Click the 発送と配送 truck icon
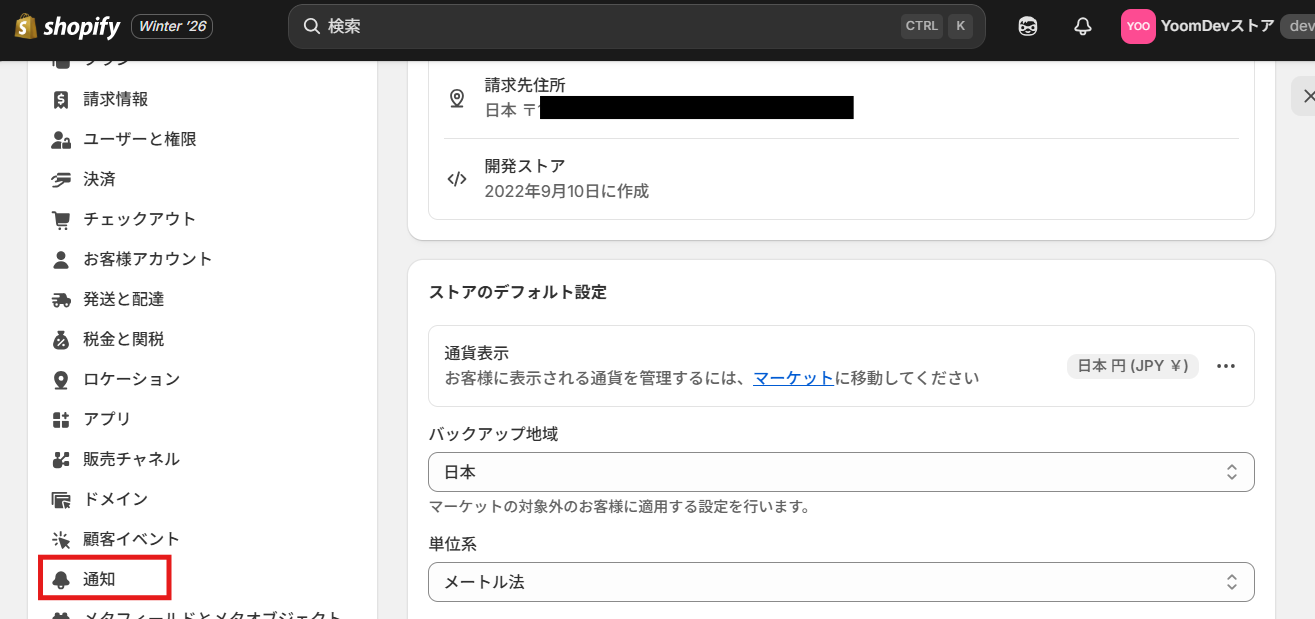1315x619 pixels. click(62, 299)
